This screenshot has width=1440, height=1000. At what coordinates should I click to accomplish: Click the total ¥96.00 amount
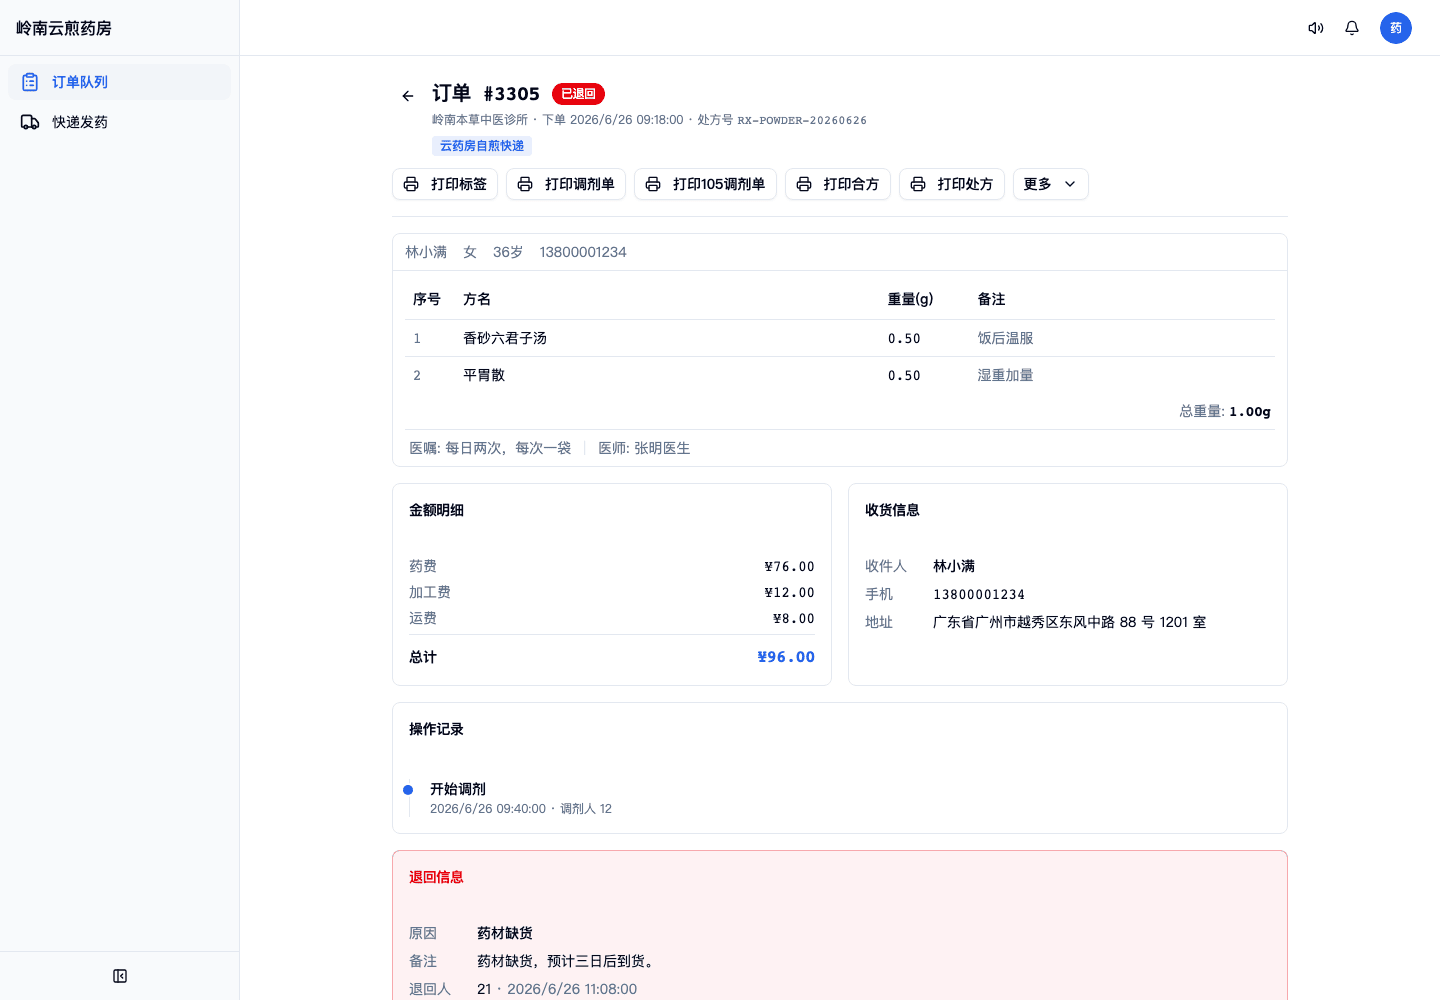(786, 657)
